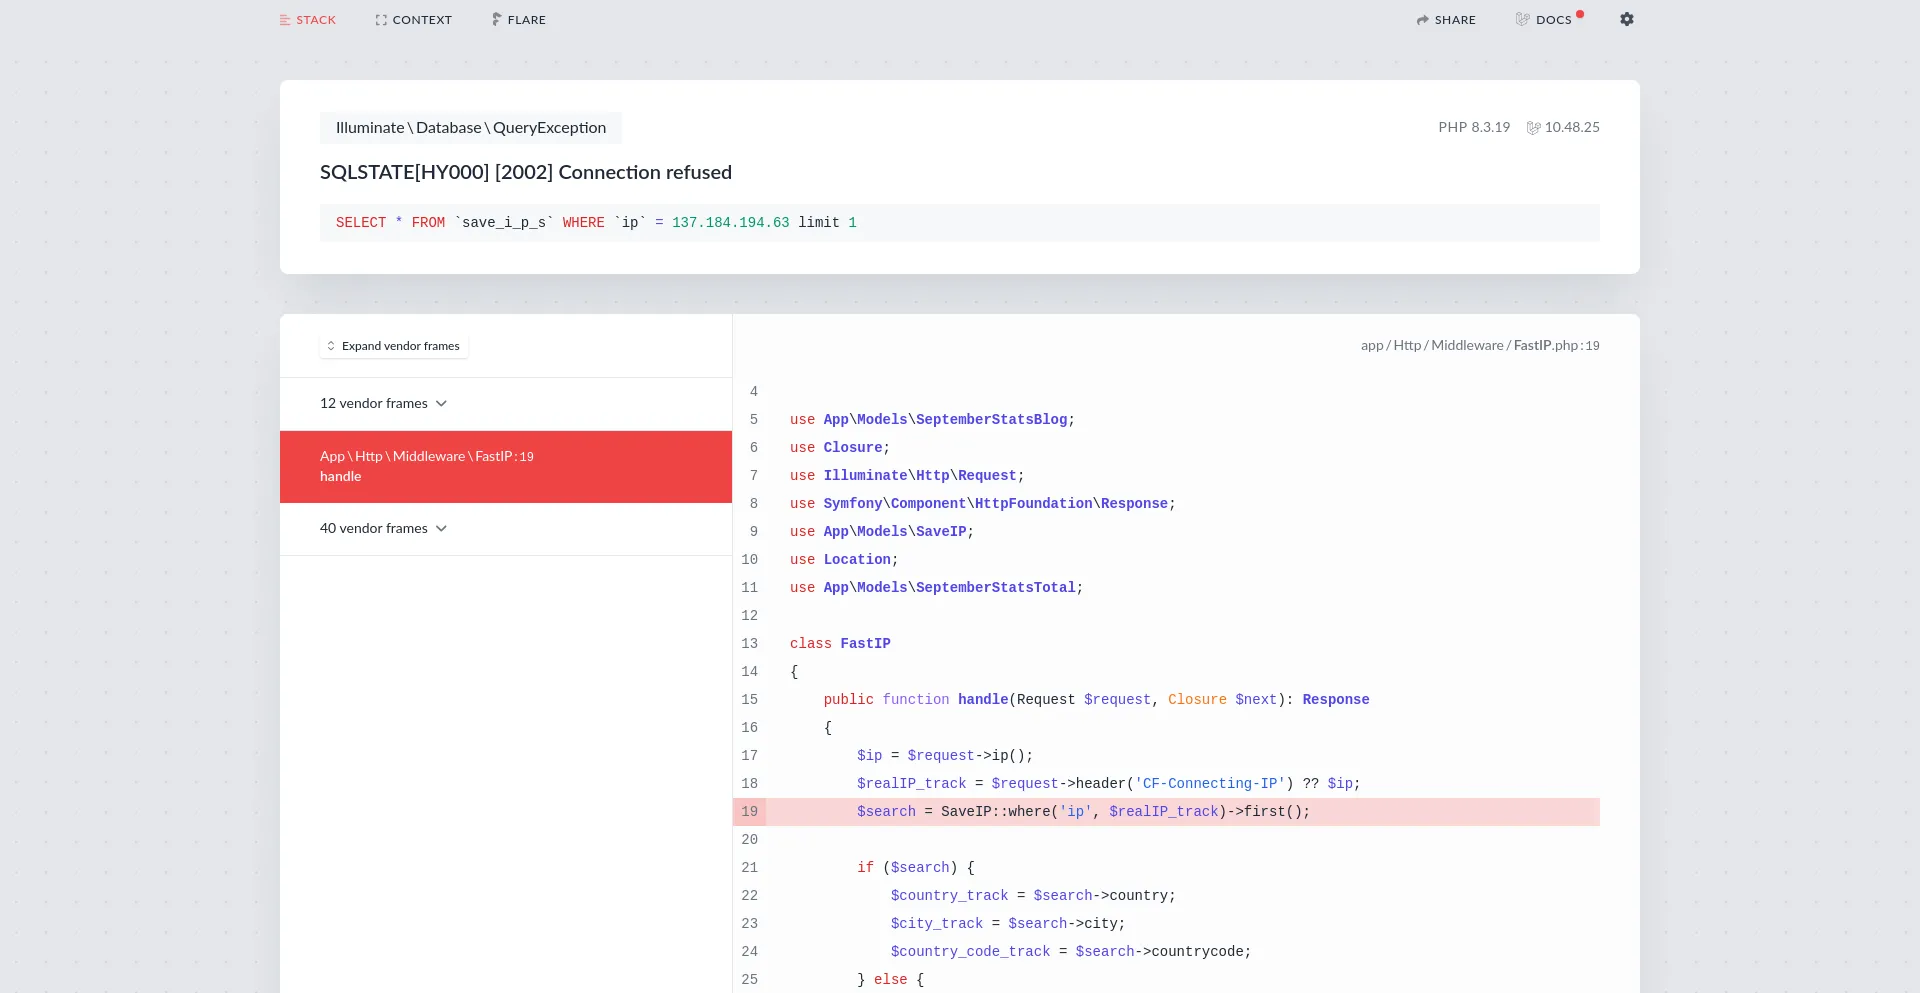Open the FastIP.php:19 file path link

tap(1479, 346)
